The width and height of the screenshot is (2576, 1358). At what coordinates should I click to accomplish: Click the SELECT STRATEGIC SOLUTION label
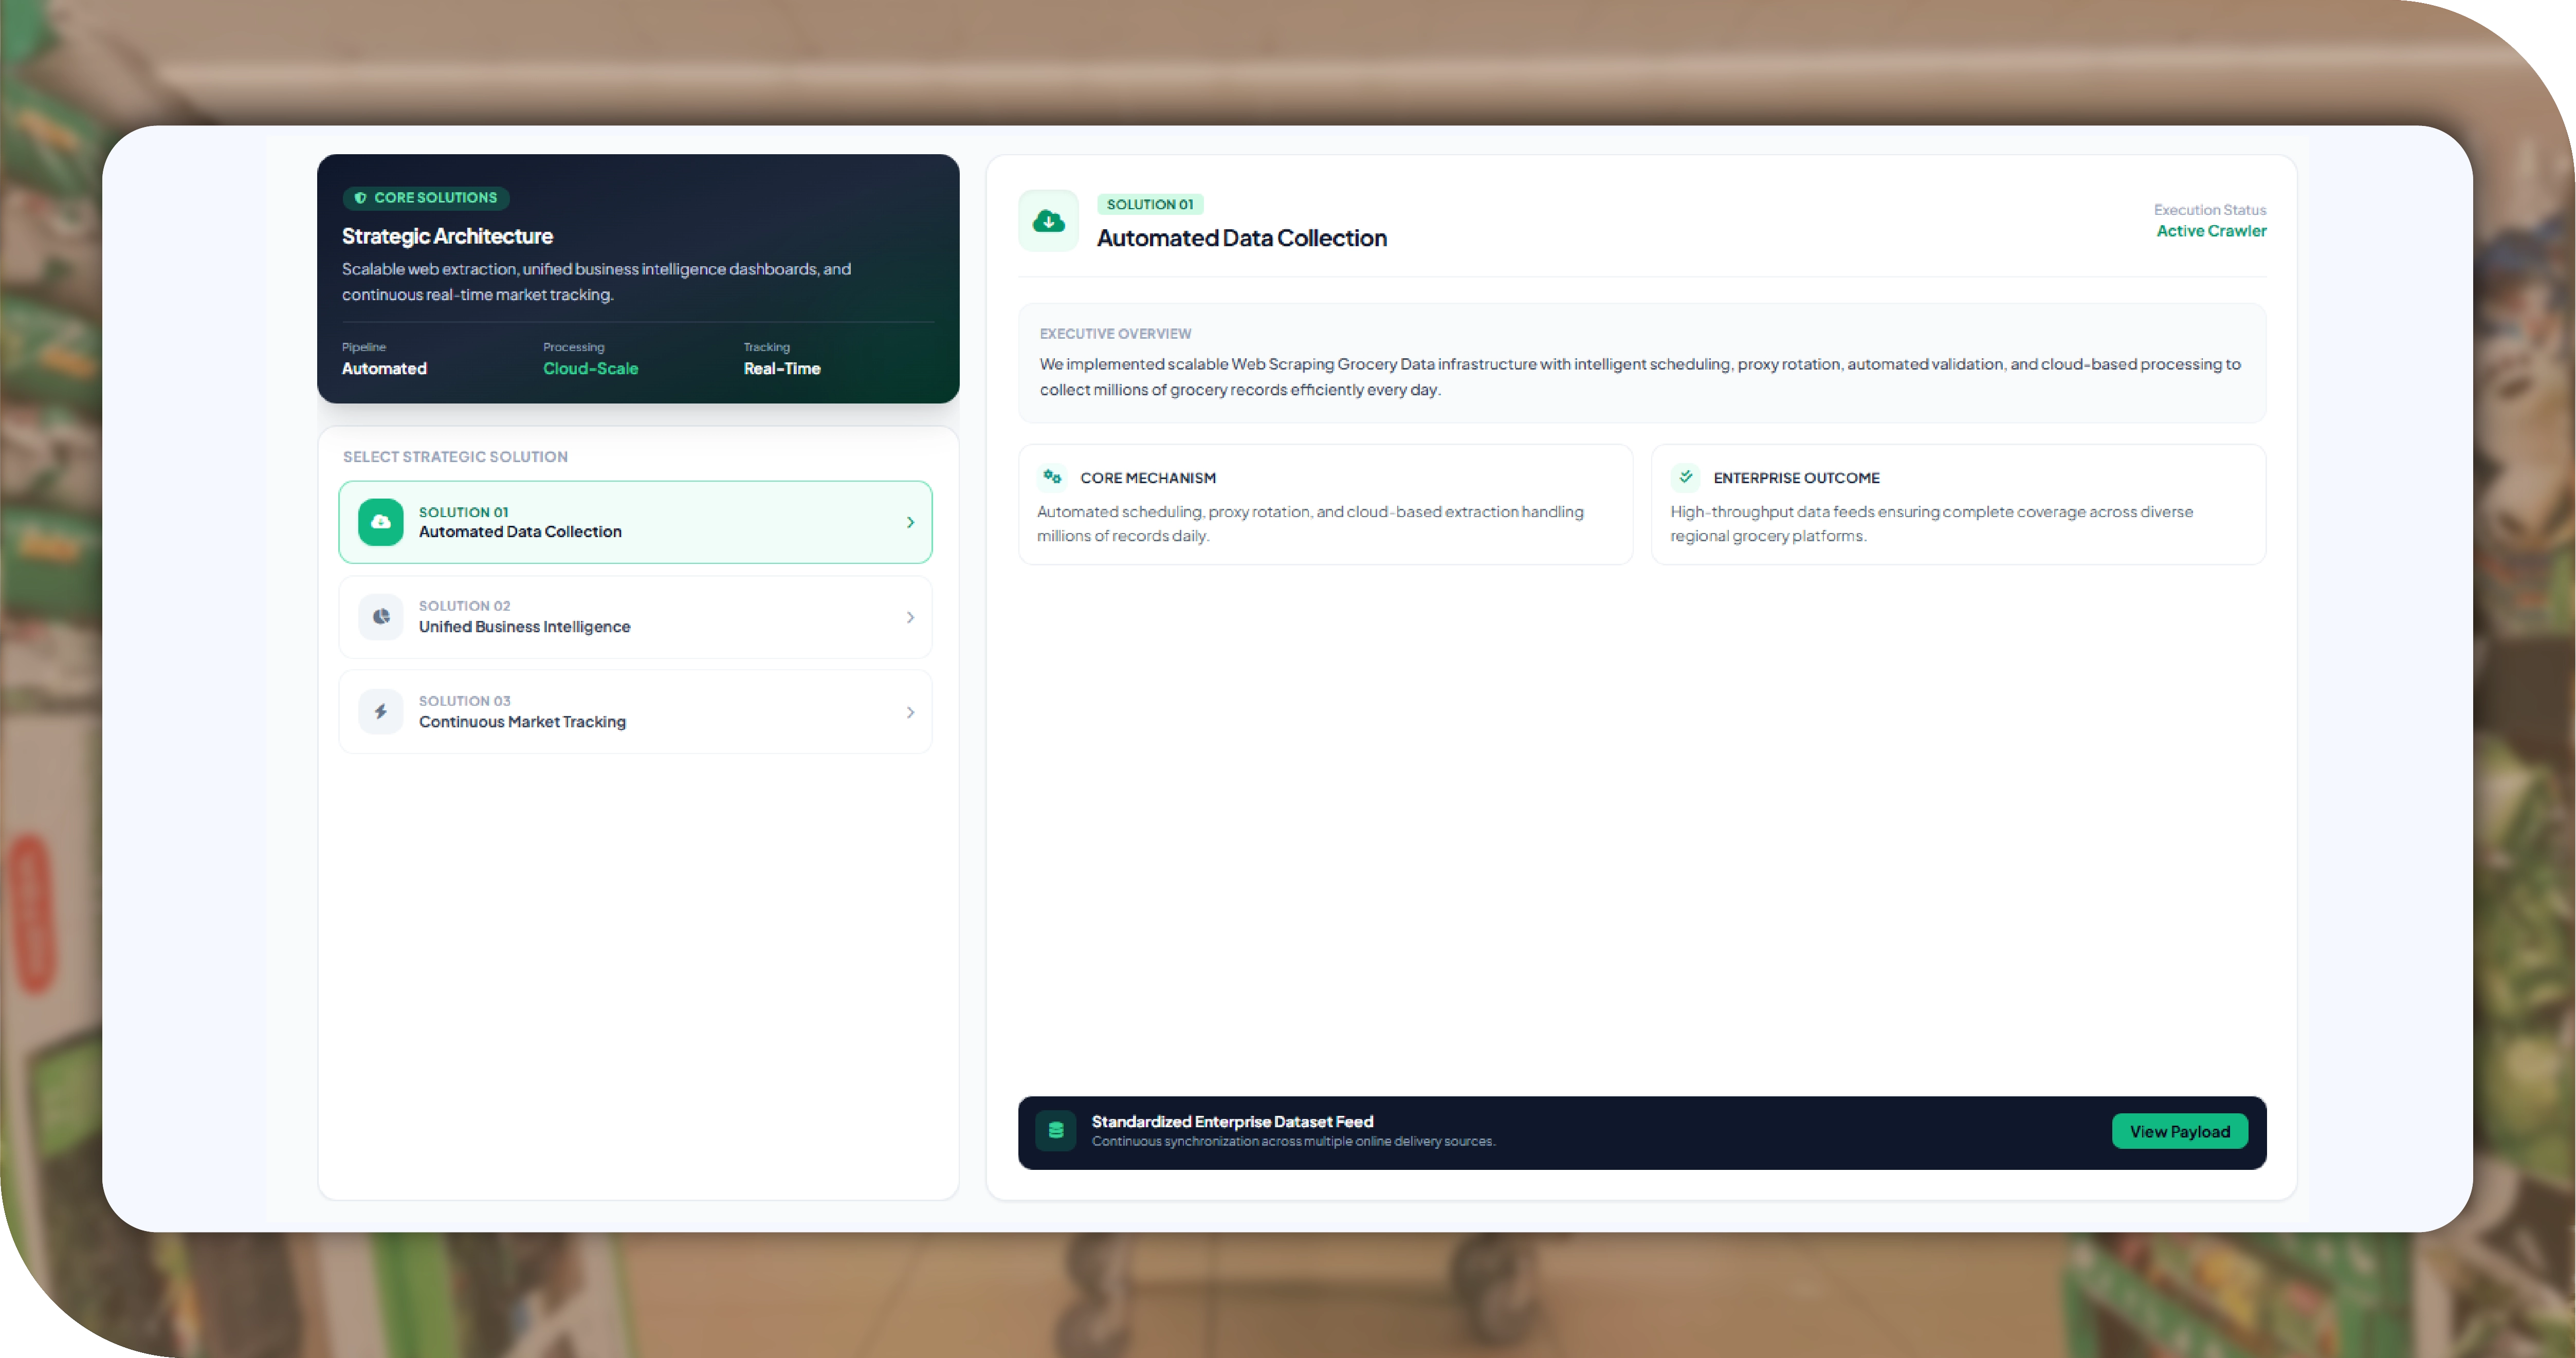[455, 457]
